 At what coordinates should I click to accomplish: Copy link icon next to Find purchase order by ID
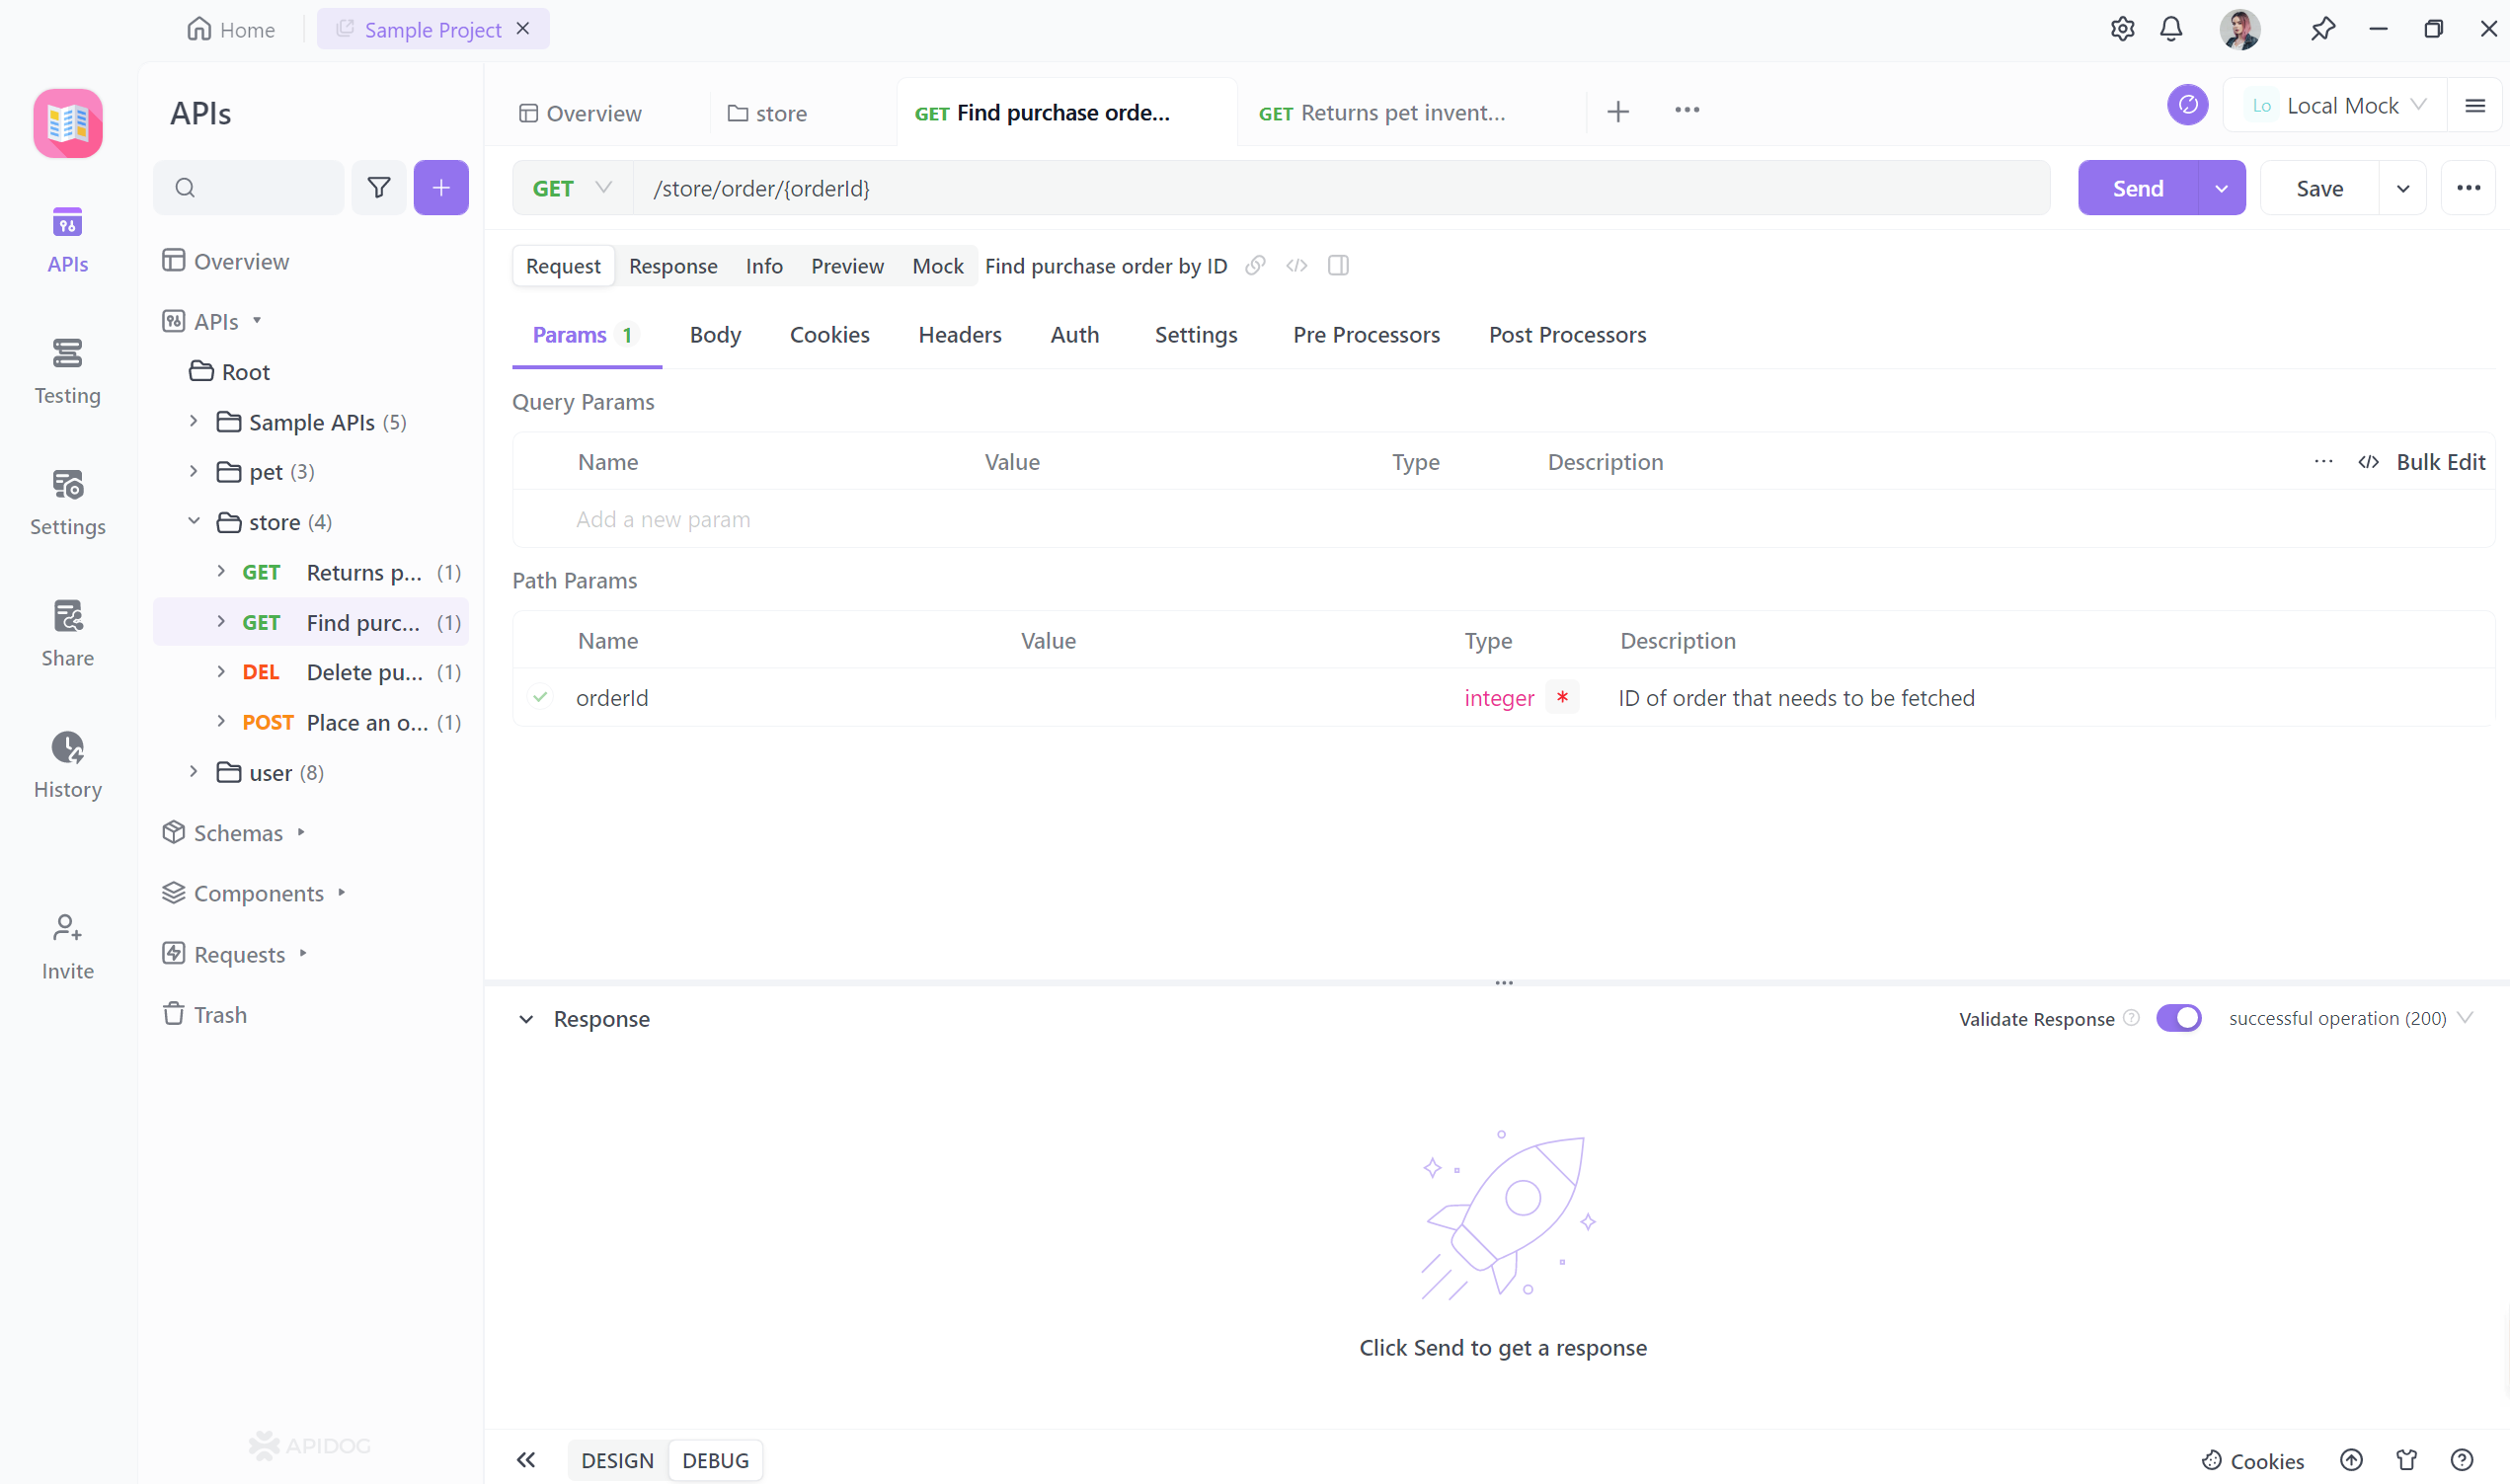click(1255, 265)
